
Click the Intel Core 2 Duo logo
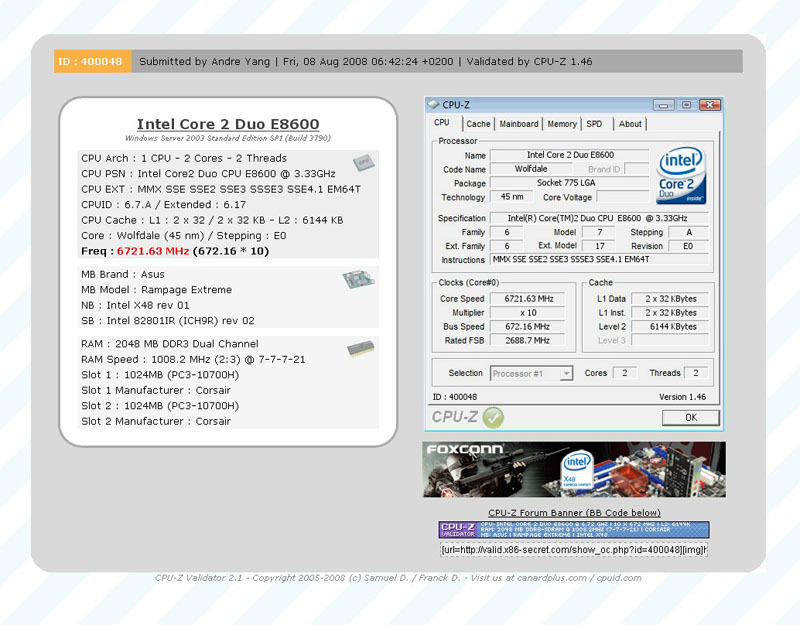click(682, 177)
